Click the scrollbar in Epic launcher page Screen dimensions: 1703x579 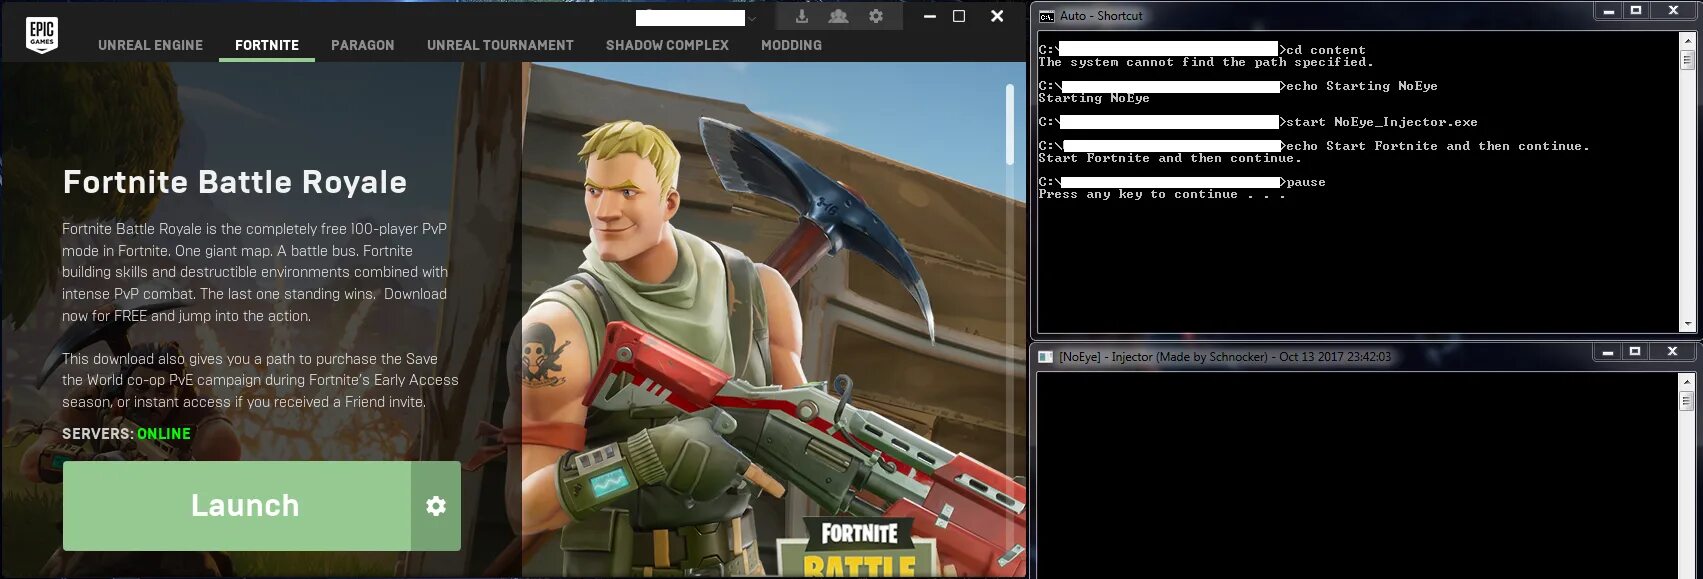coord(1010,124)
